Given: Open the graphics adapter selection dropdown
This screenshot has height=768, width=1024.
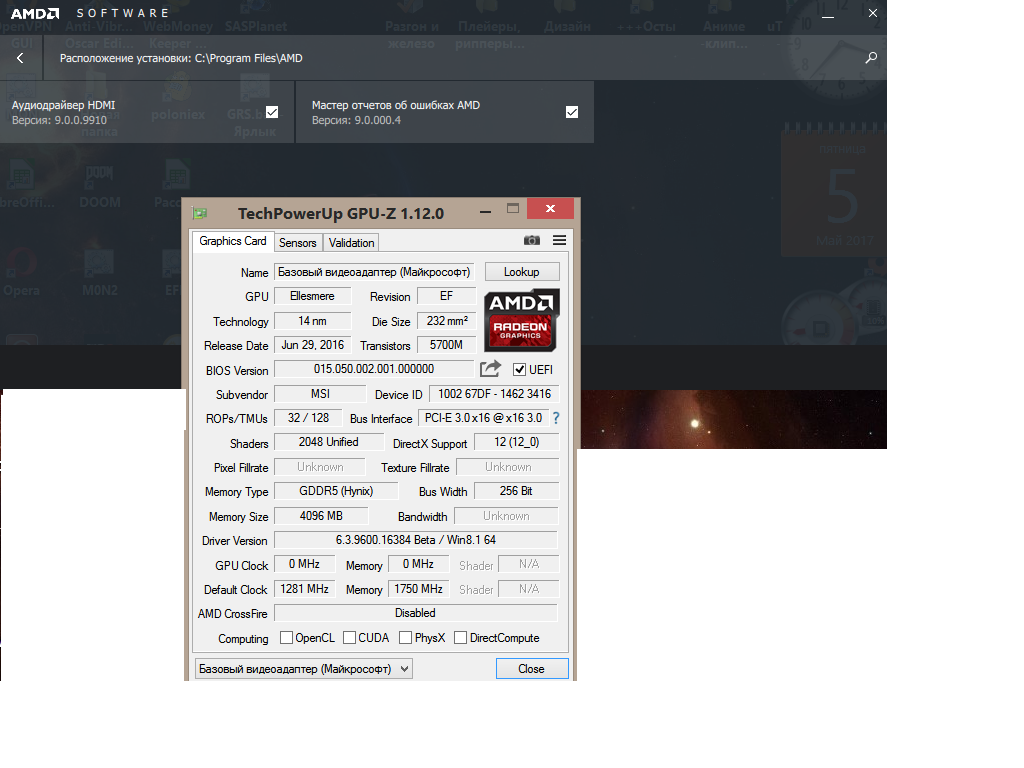Looking at the screenshot, I should click(x=304, y=669).
